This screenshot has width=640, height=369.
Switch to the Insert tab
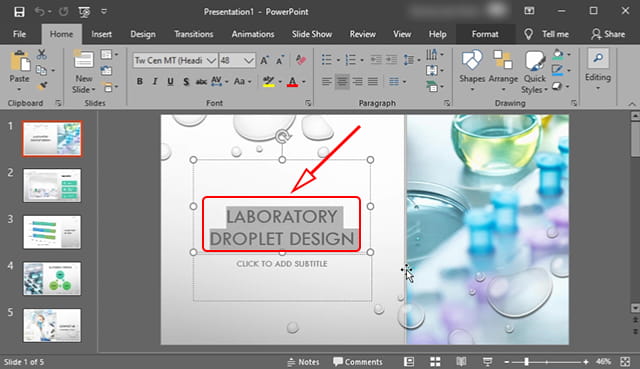[x=101, y=34]
